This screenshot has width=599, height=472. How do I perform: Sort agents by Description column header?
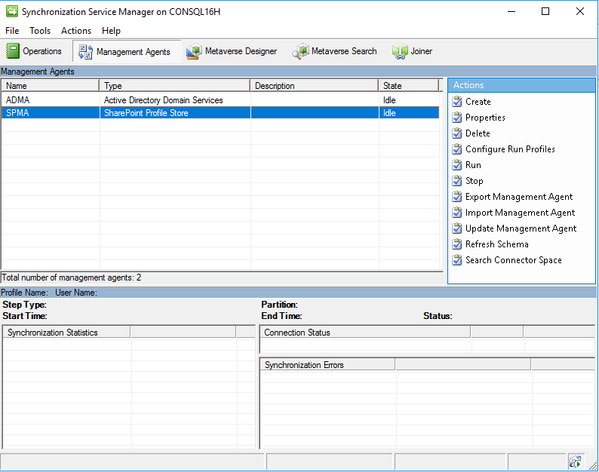314,86
